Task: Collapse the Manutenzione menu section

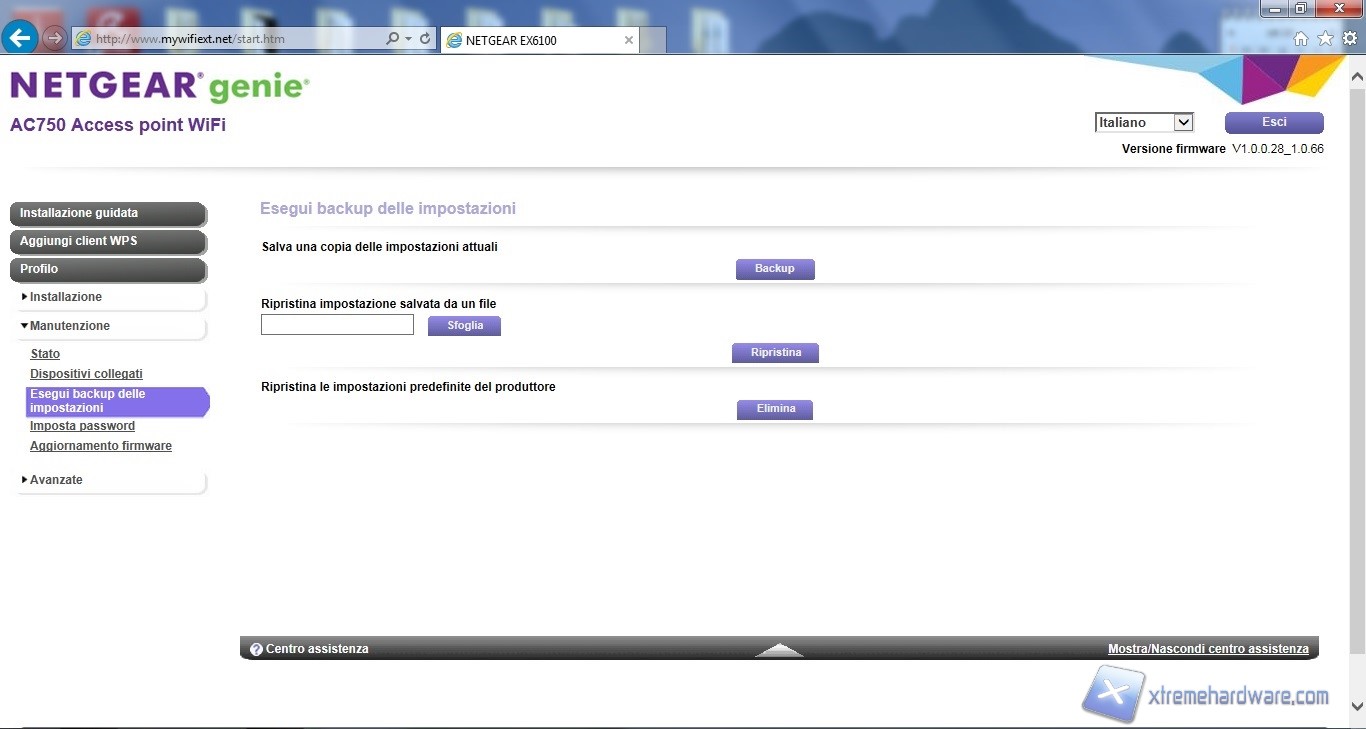Action: click(x=69, y=326)
